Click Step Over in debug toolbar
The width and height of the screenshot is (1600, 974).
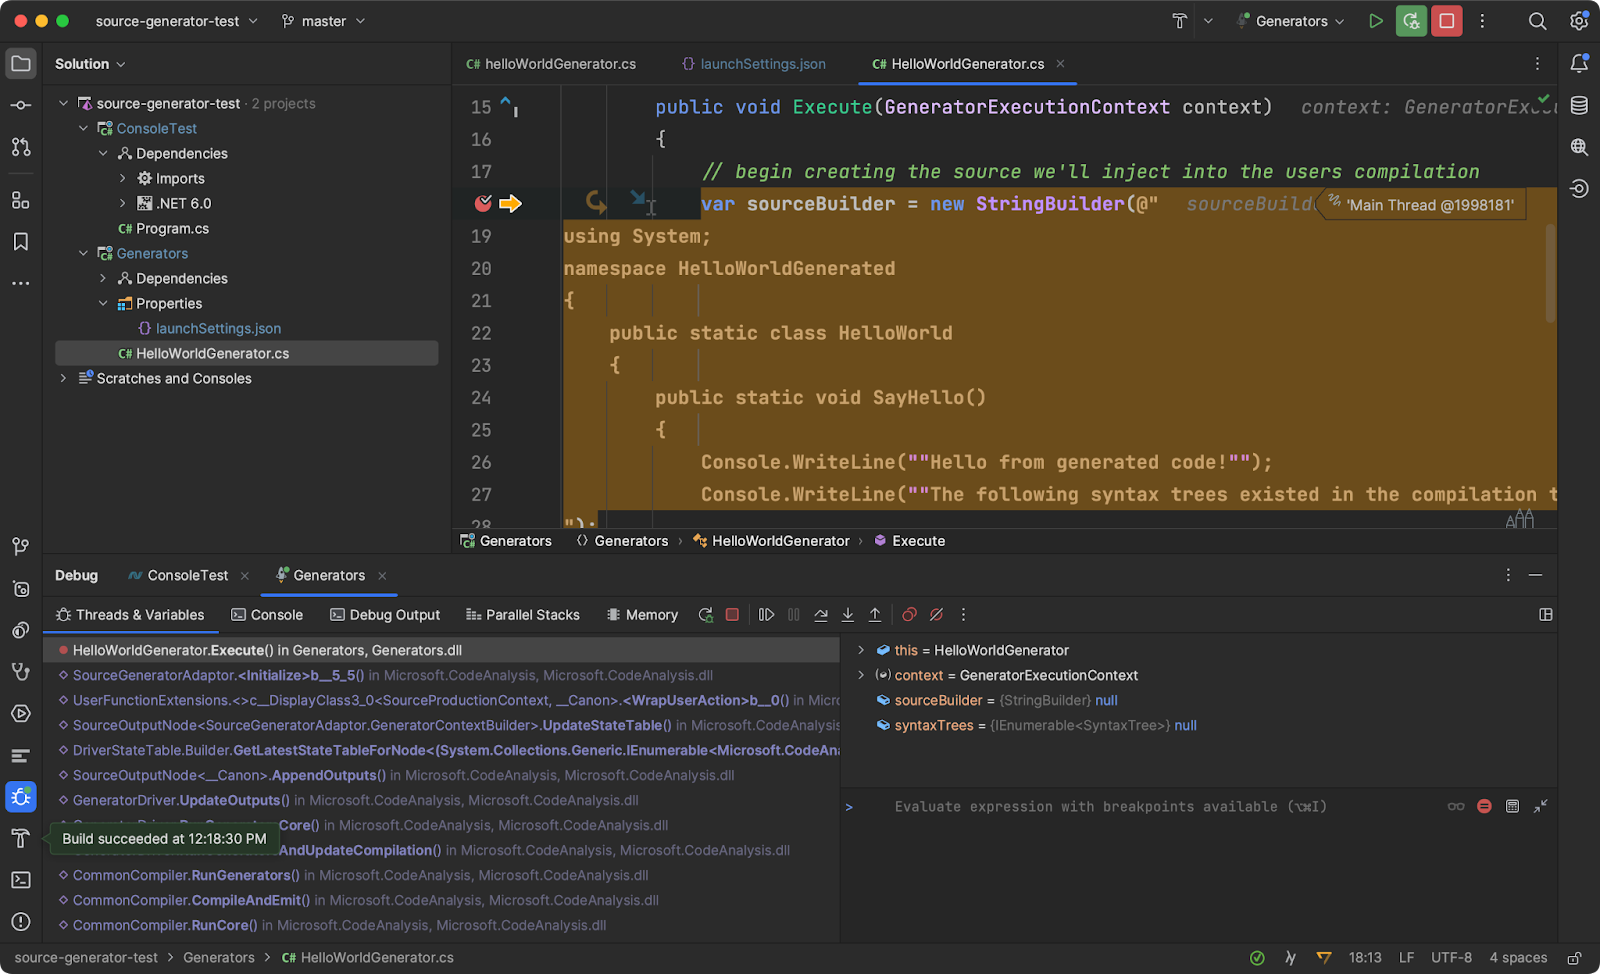pos(821,615)
